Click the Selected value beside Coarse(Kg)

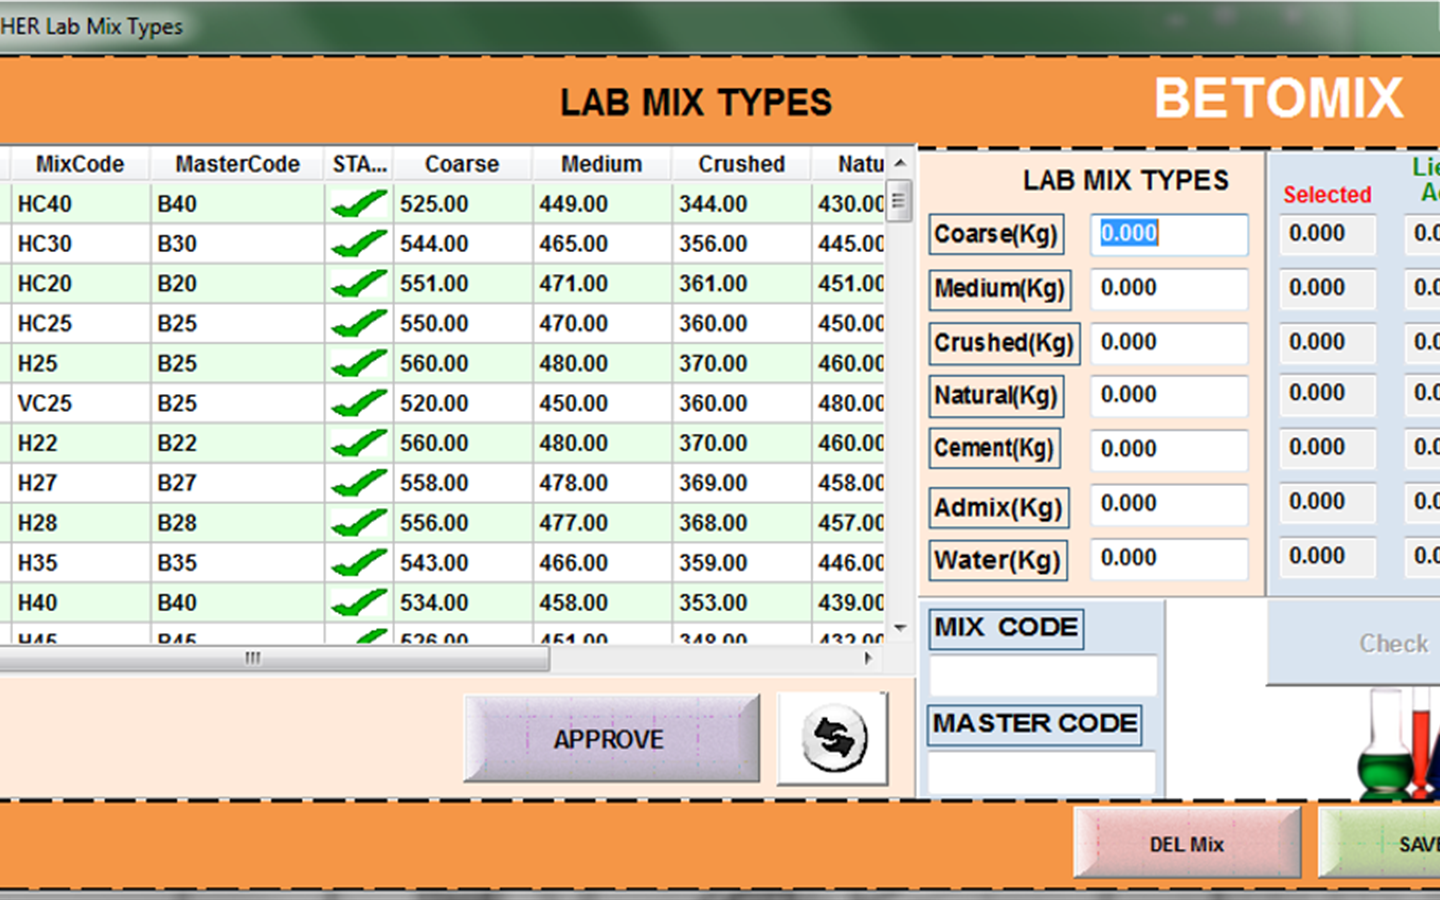[x=1327, y=234]
